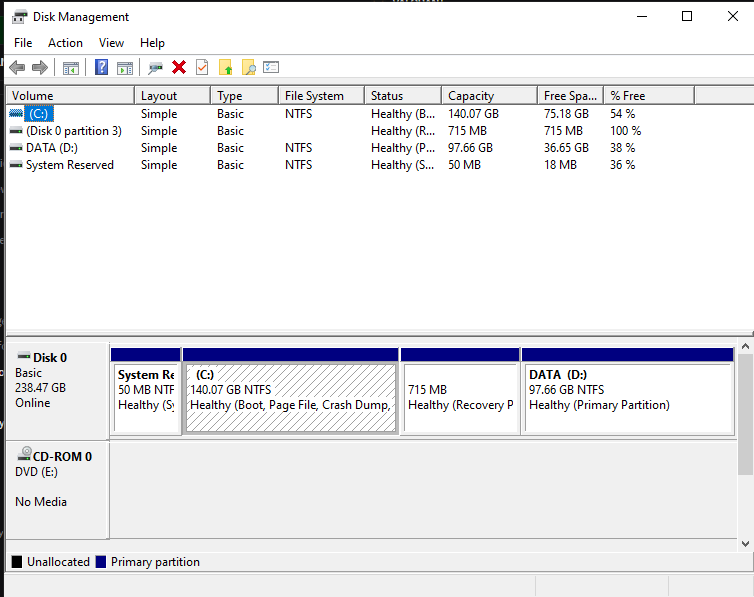Click the folder with magnifier icon

click(248, 67)
